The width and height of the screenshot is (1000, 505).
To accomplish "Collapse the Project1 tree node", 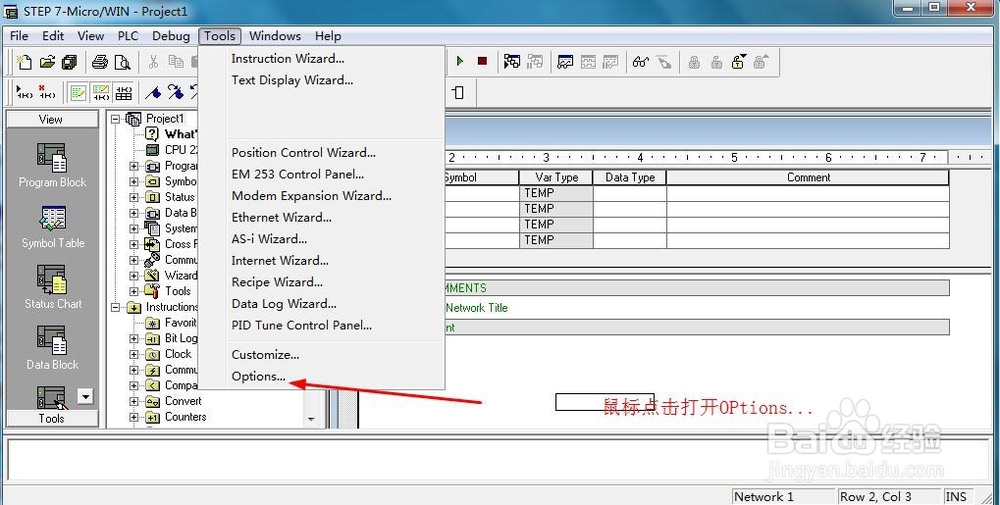I will pyautogui.click(x=116, y=119).
